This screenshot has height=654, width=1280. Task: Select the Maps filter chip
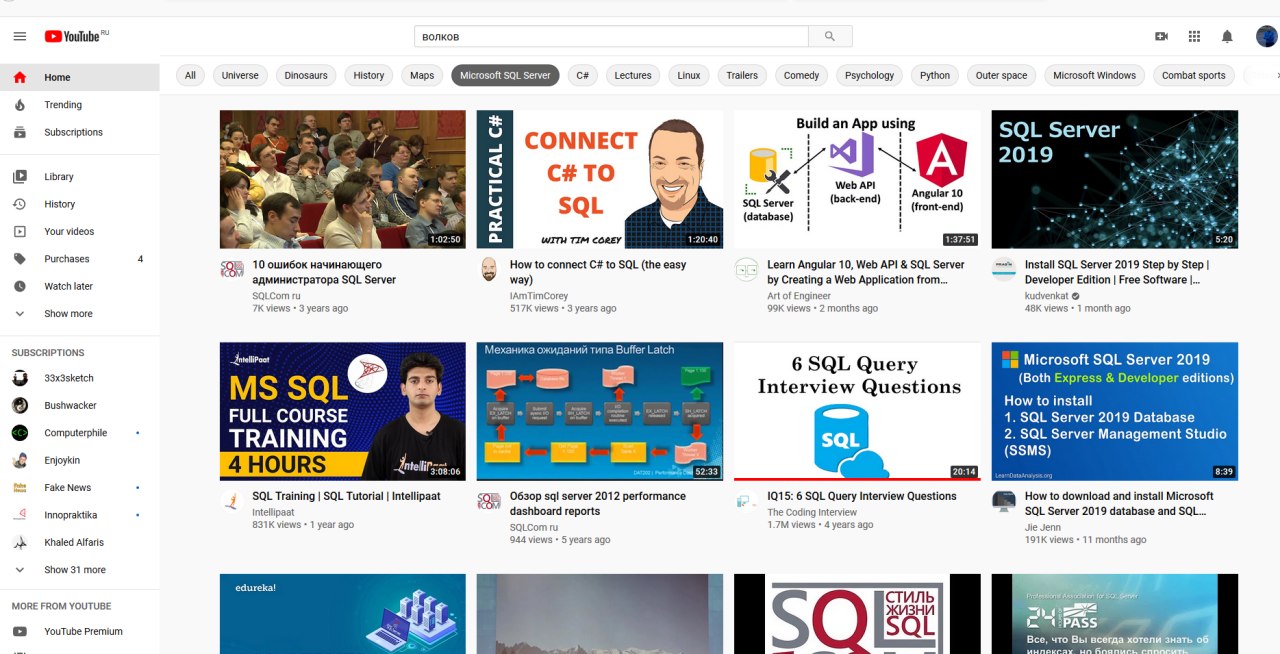(422, 75)
